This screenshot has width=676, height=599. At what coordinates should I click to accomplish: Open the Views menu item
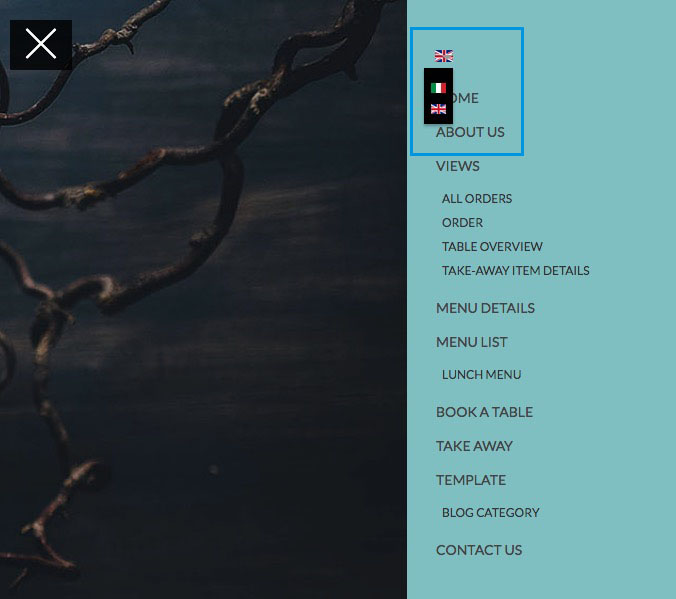click(457, 166)
